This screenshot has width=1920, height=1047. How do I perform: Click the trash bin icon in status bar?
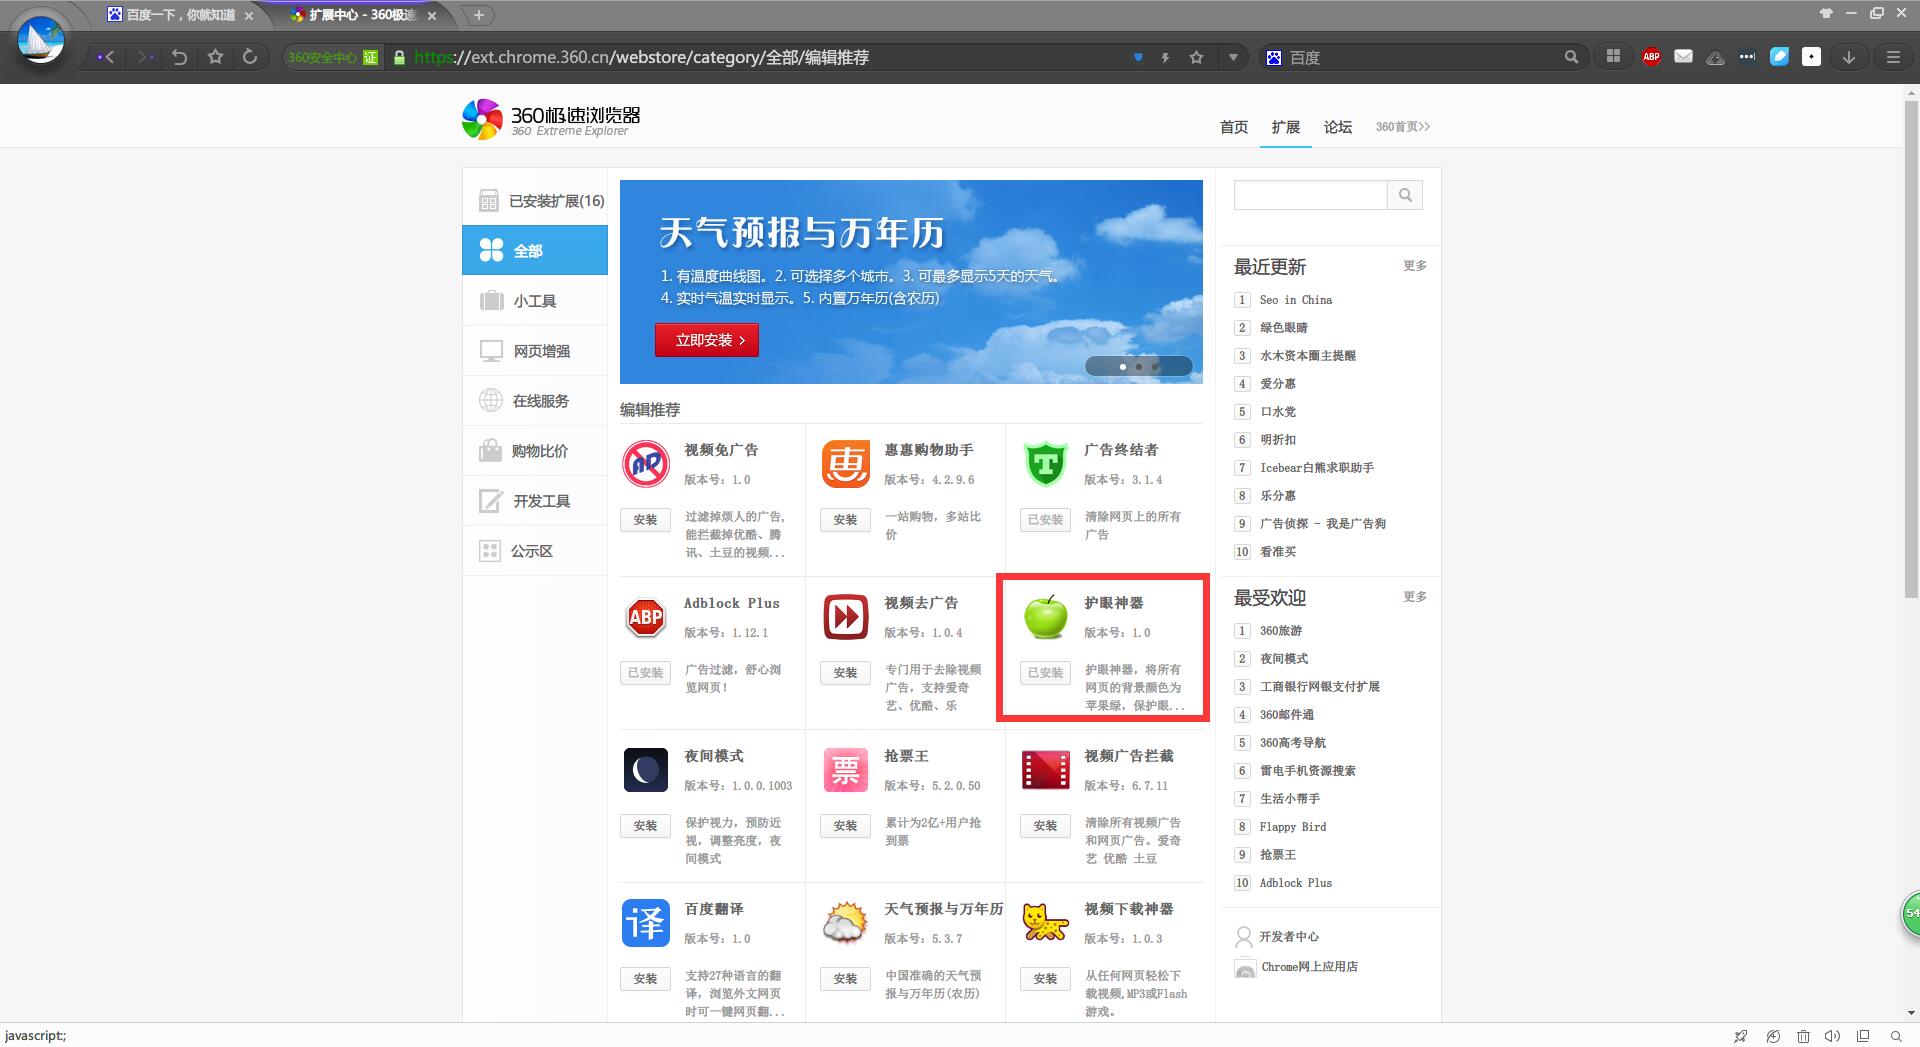[1803, 1036]
